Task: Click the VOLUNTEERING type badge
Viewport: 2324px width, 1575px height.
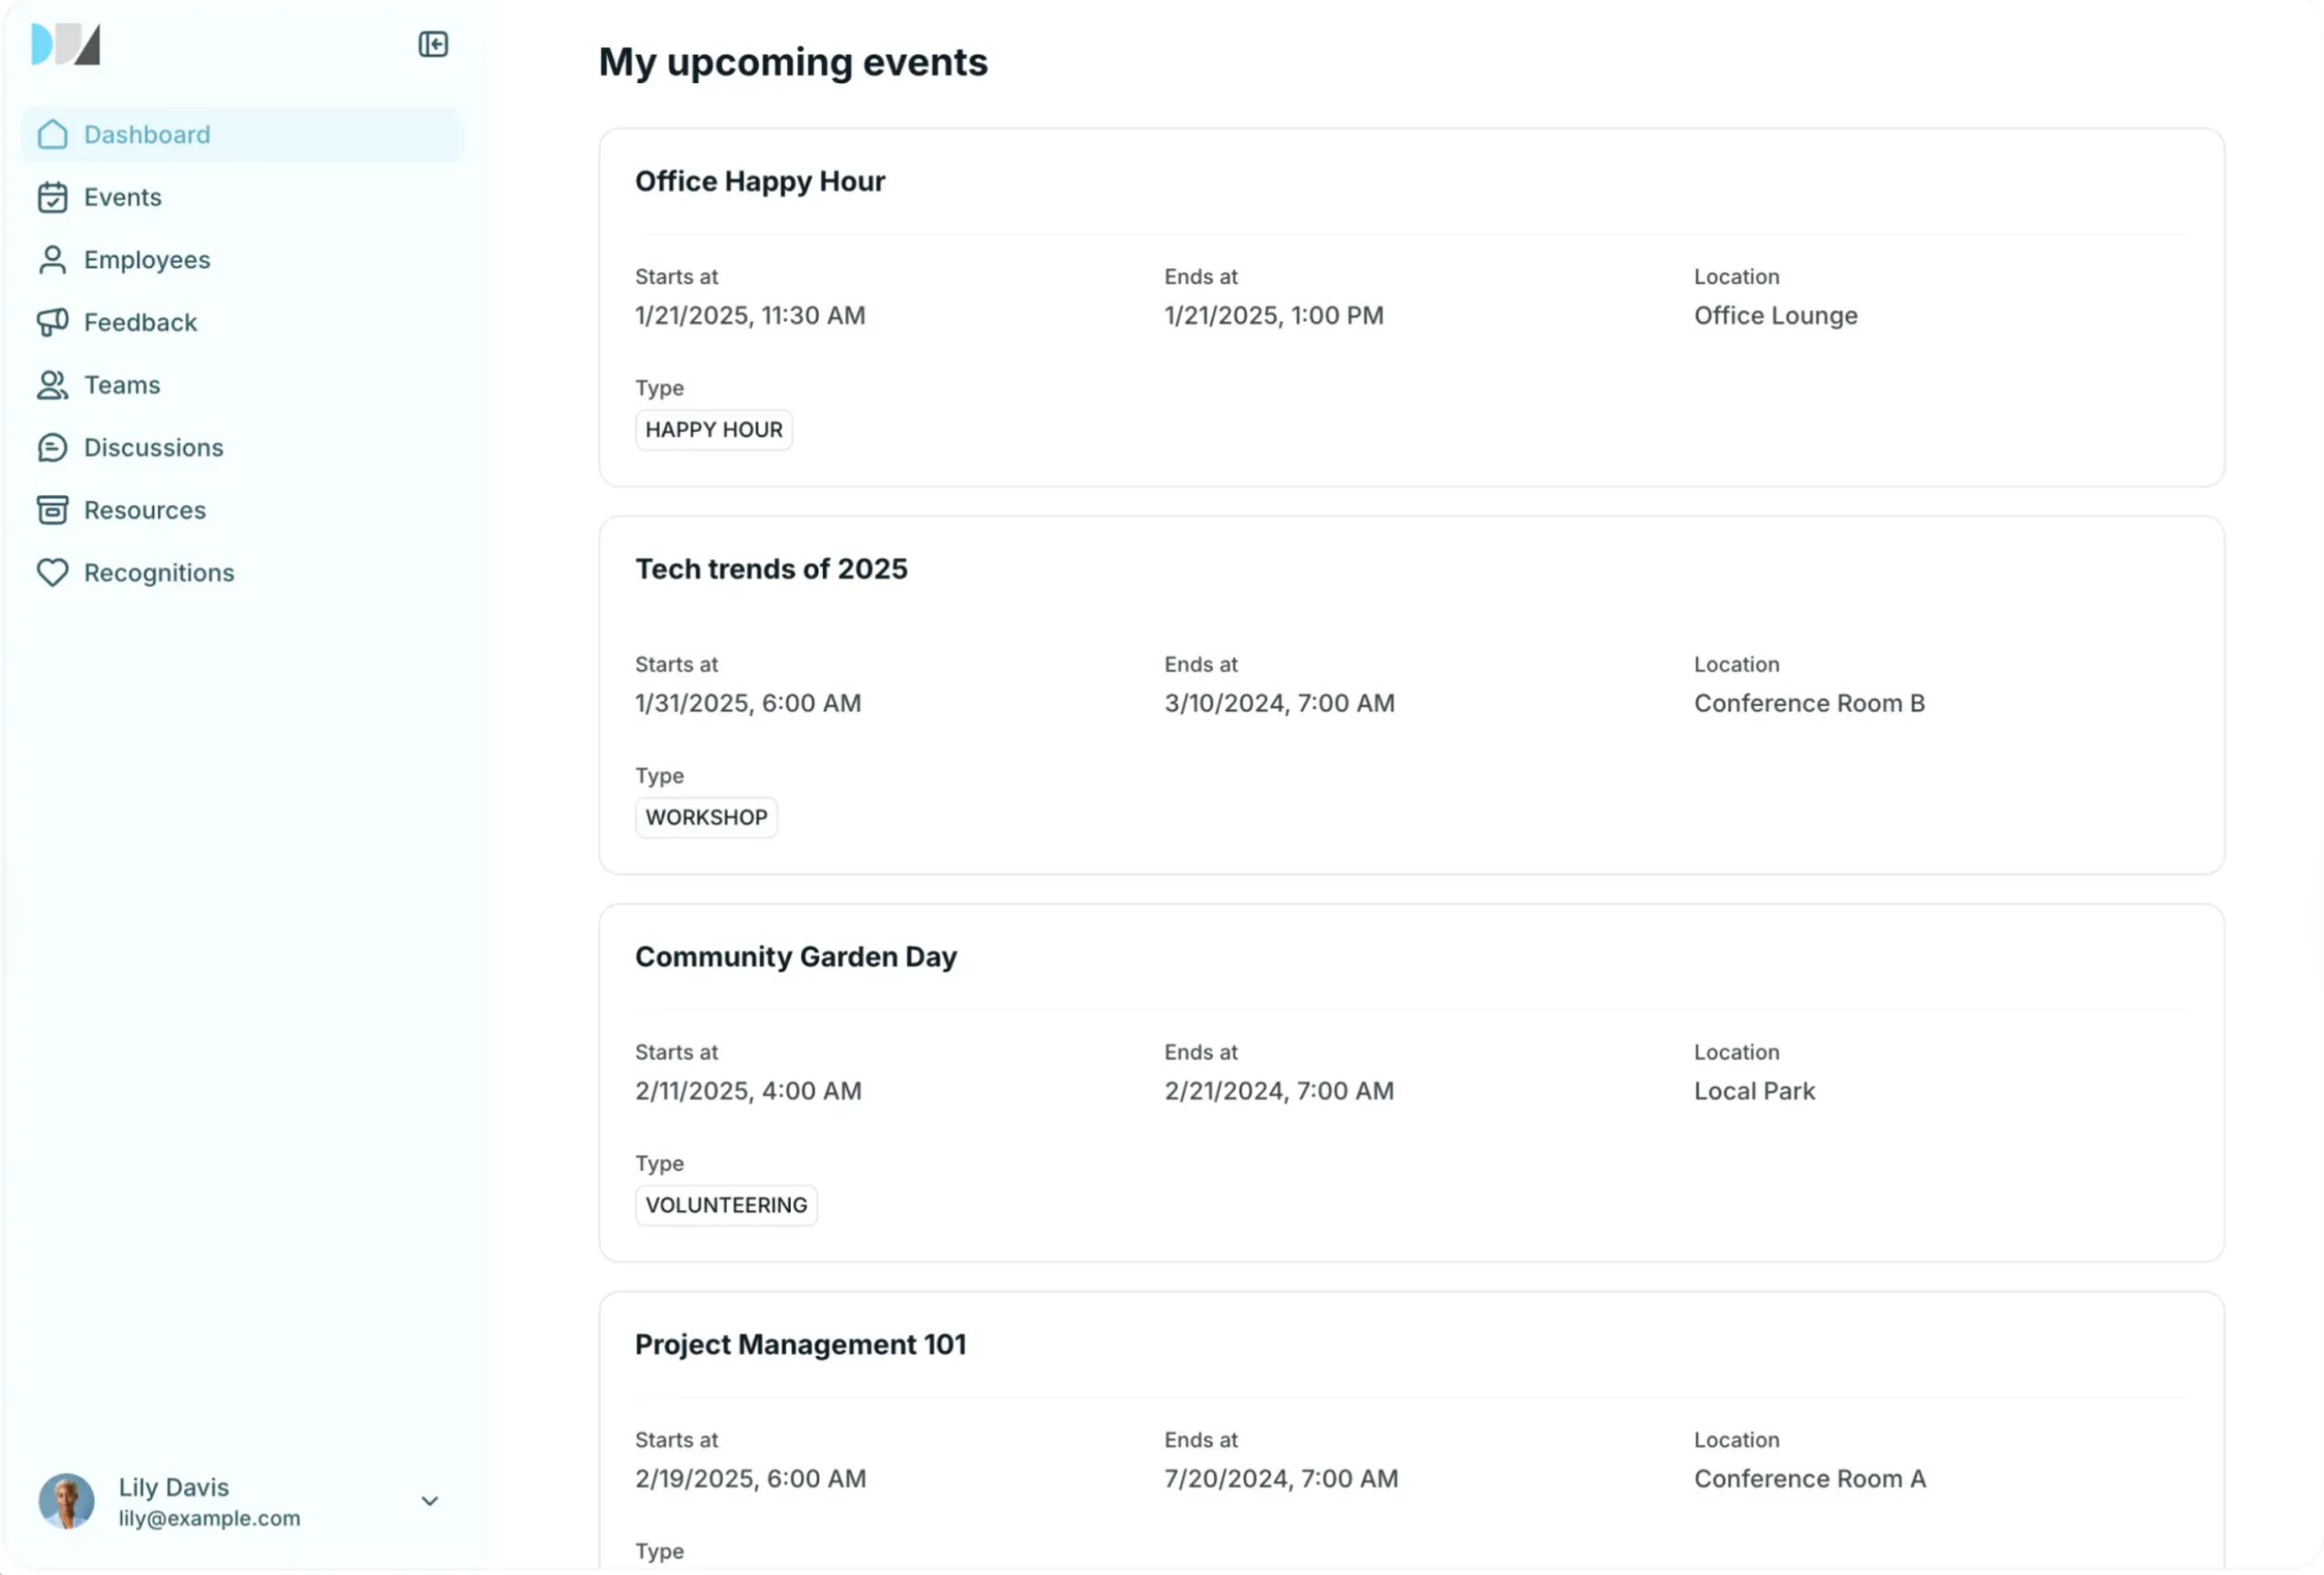Action: tap(726, 1205)
